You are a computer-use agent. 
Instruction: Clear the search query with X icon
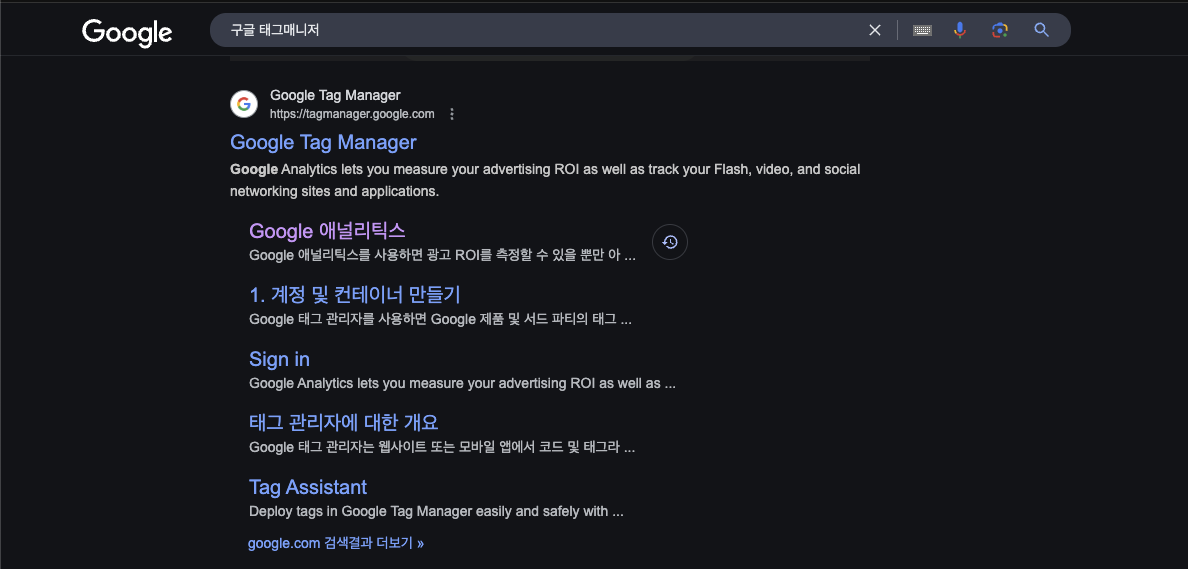pos(874,30)
